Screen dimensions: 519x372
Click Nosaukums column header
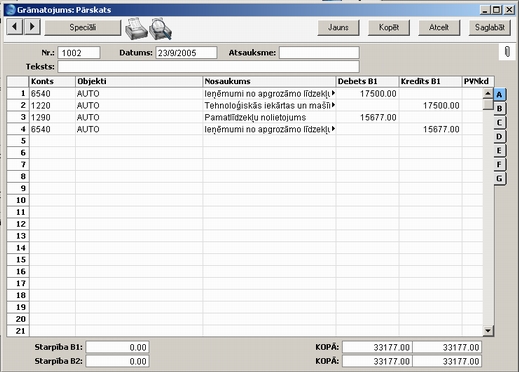pyautogui.click(x=269, y=81)
